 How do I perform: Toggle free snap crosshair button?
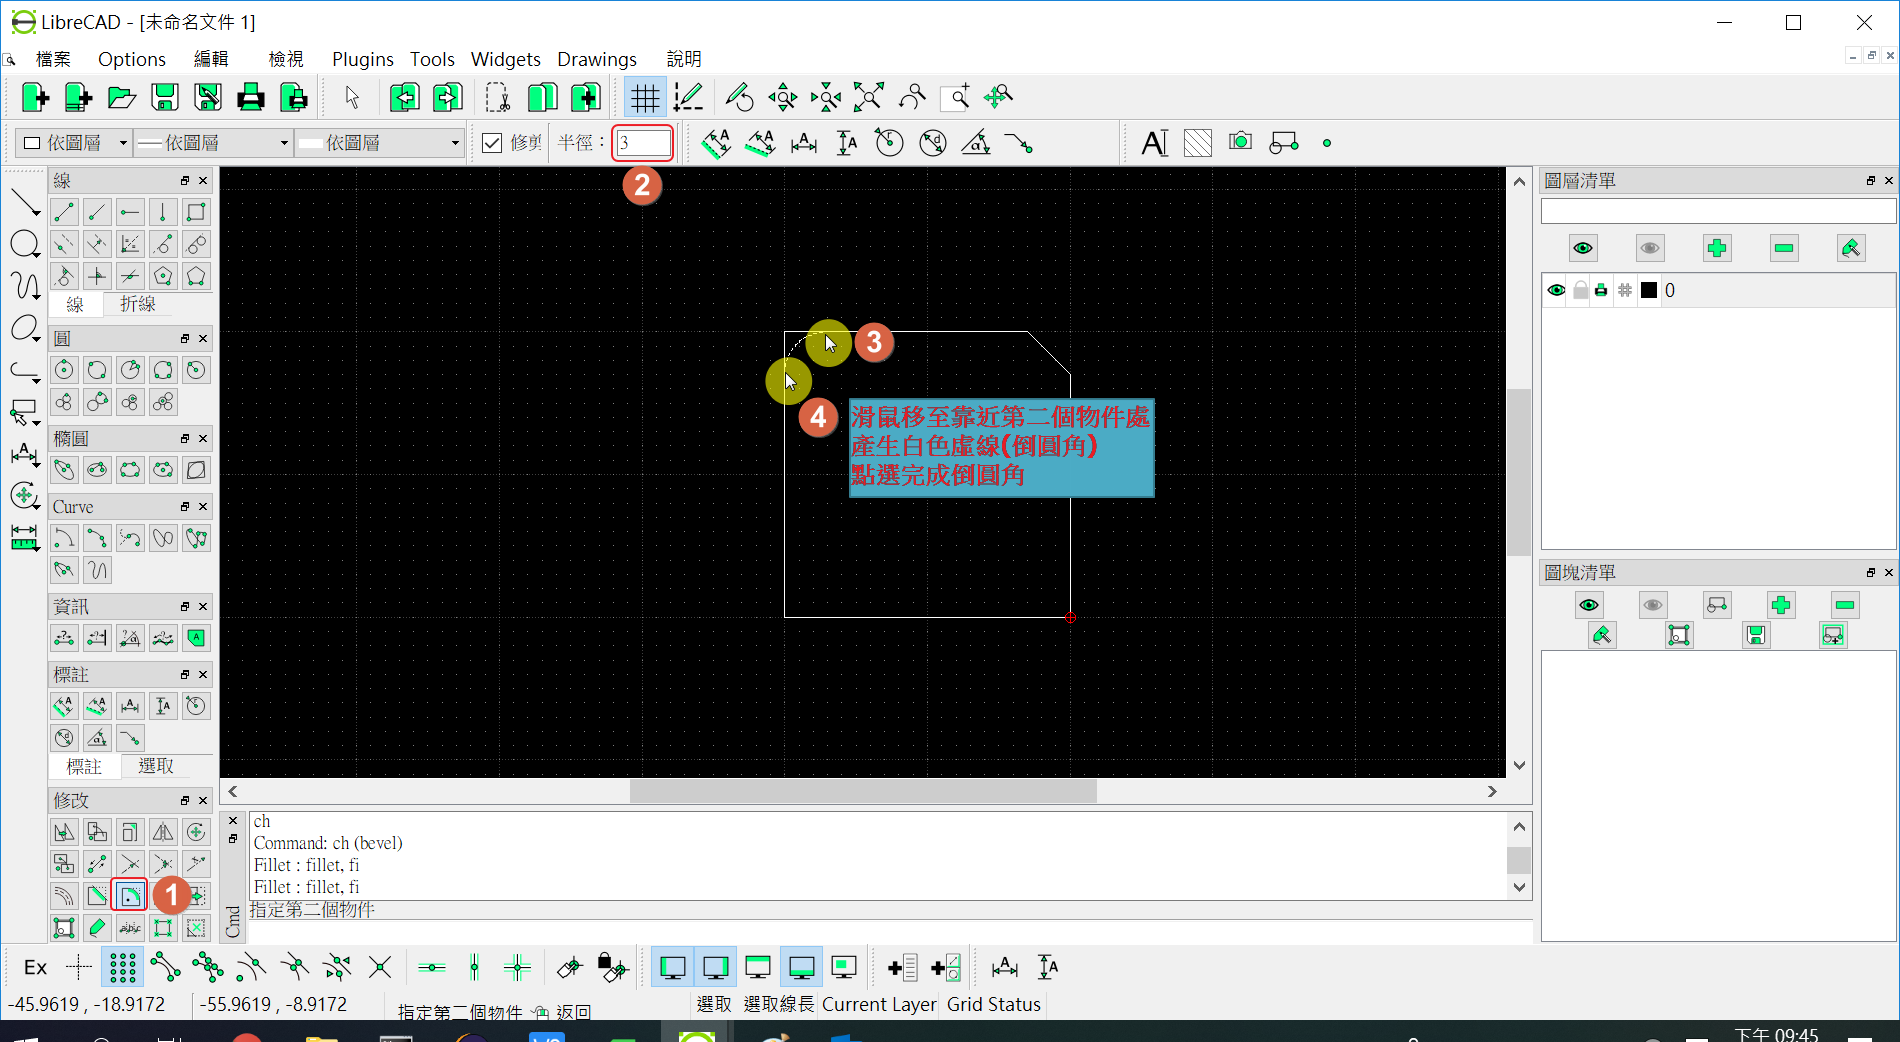click(79, 967)
